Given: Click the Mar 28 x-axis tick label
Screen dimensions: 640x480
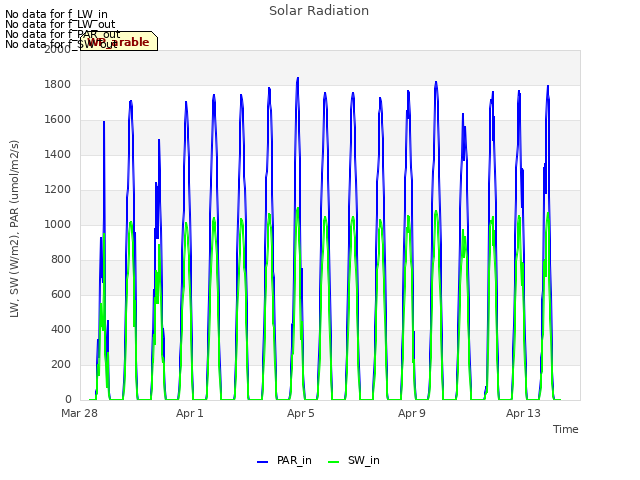Looking at the screenshot, I should 79,413.
